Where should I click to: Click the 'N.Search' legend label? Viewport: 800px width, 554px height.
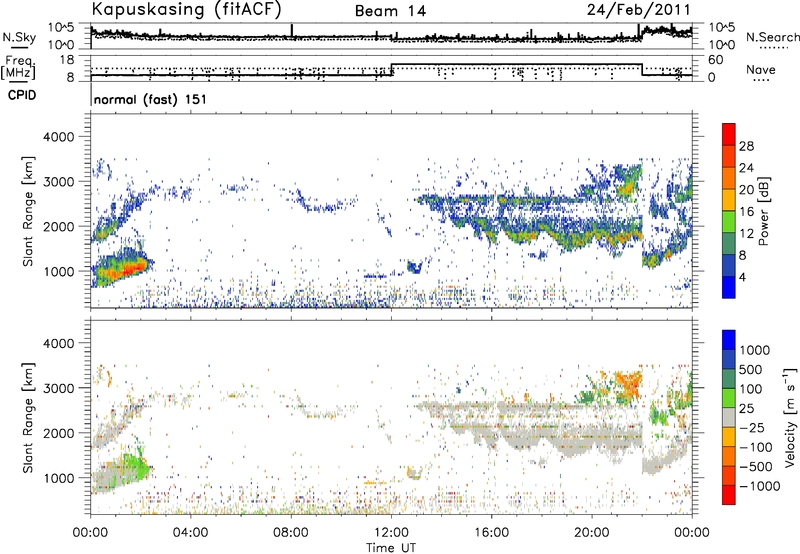(772, 37)
